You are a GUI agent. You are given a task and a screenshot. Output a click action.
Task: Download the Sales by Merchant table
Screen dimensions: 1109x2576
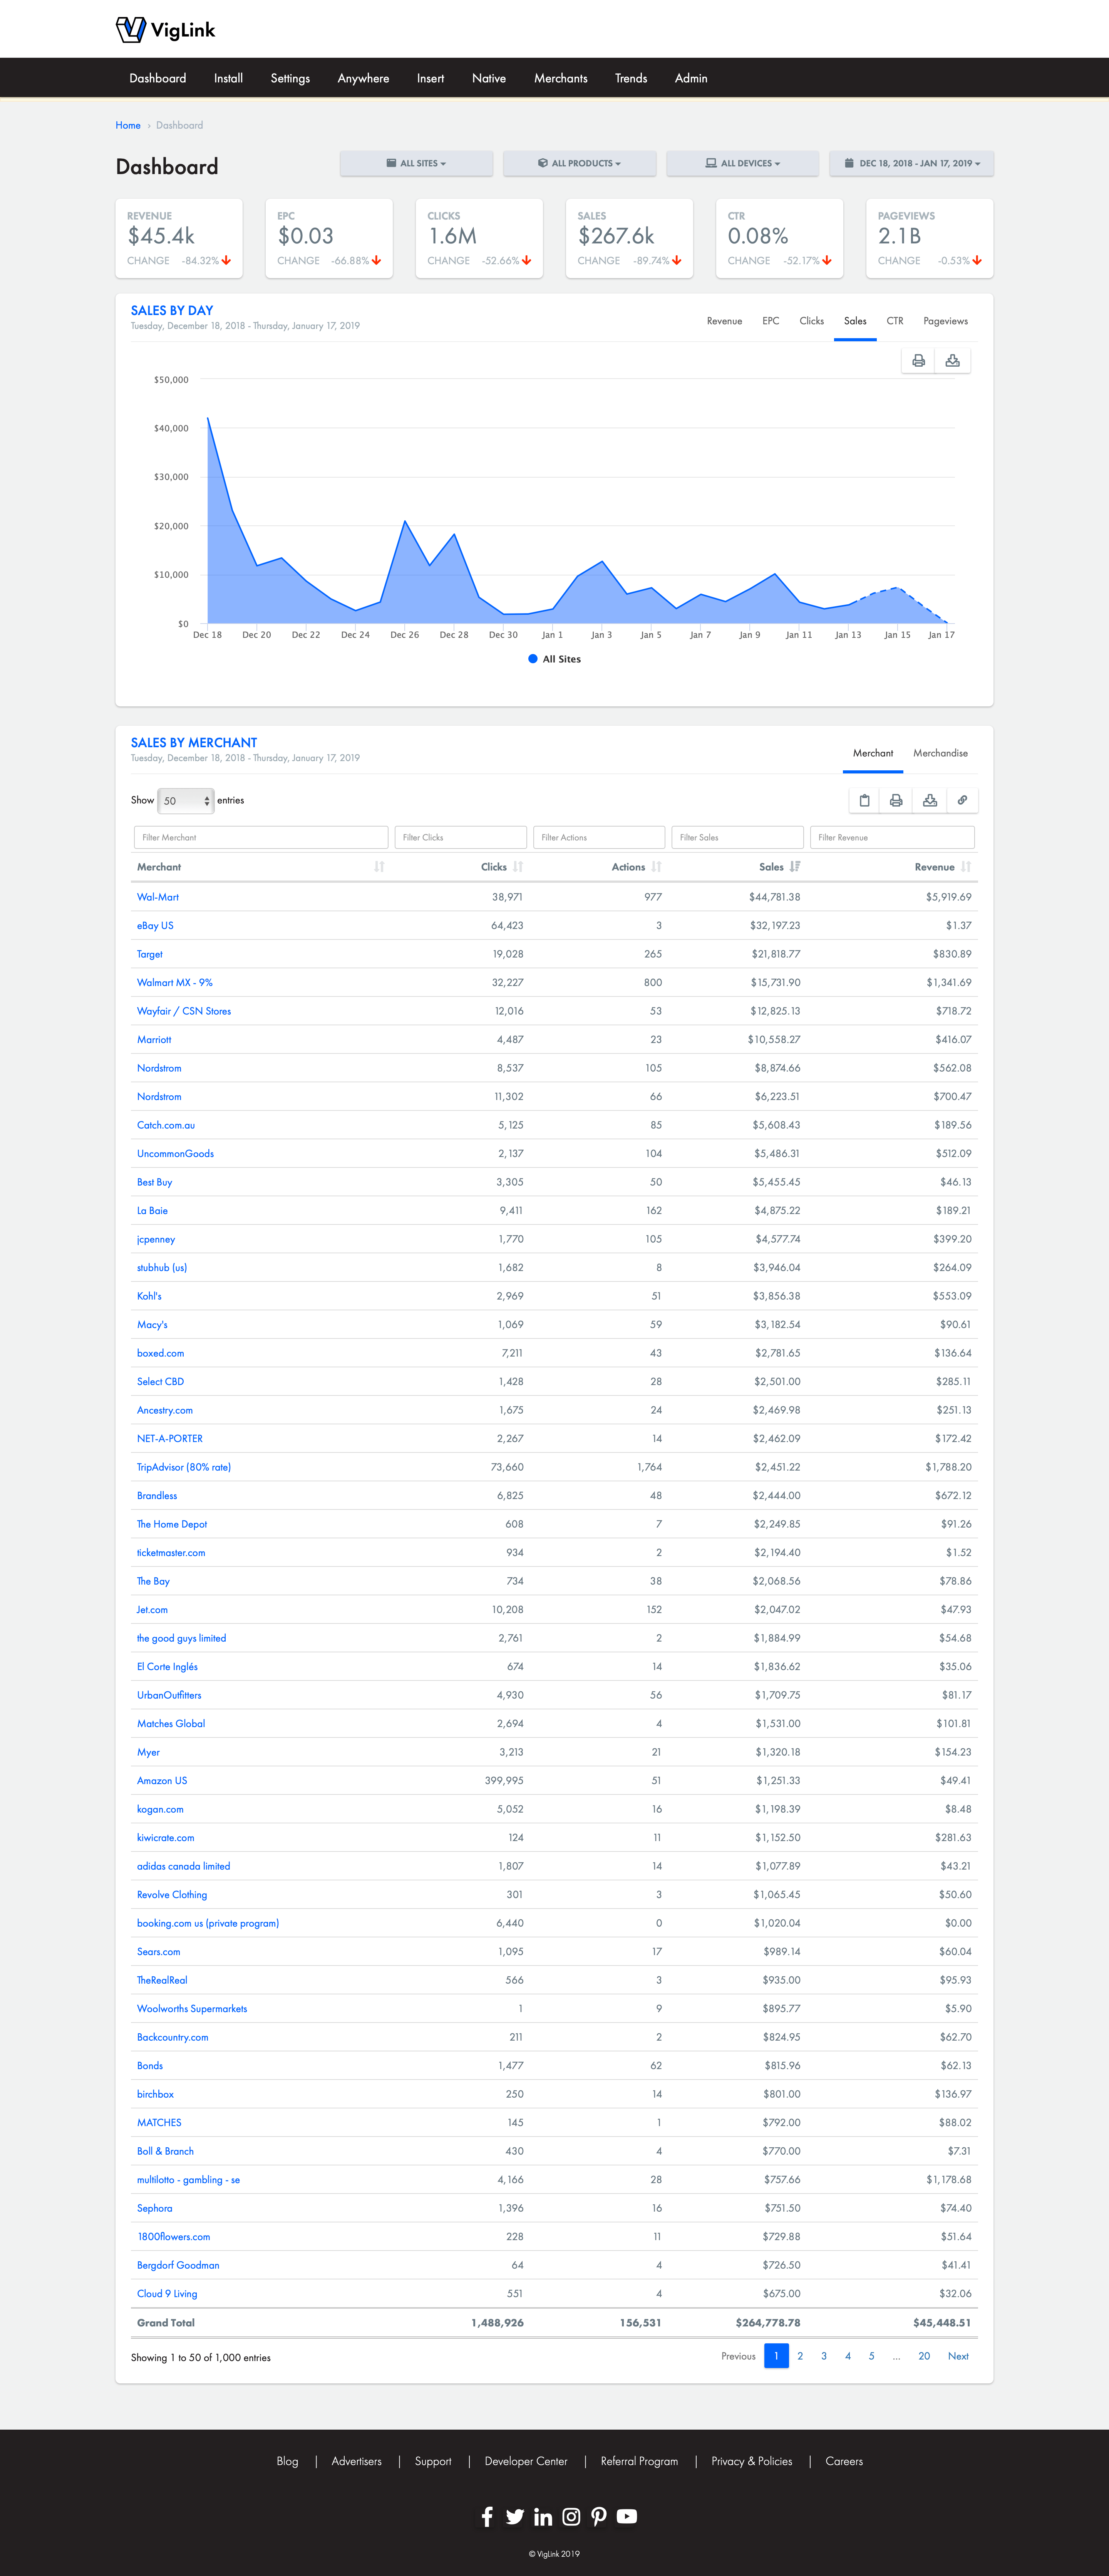pyautogui.click(x=929, y=800)
